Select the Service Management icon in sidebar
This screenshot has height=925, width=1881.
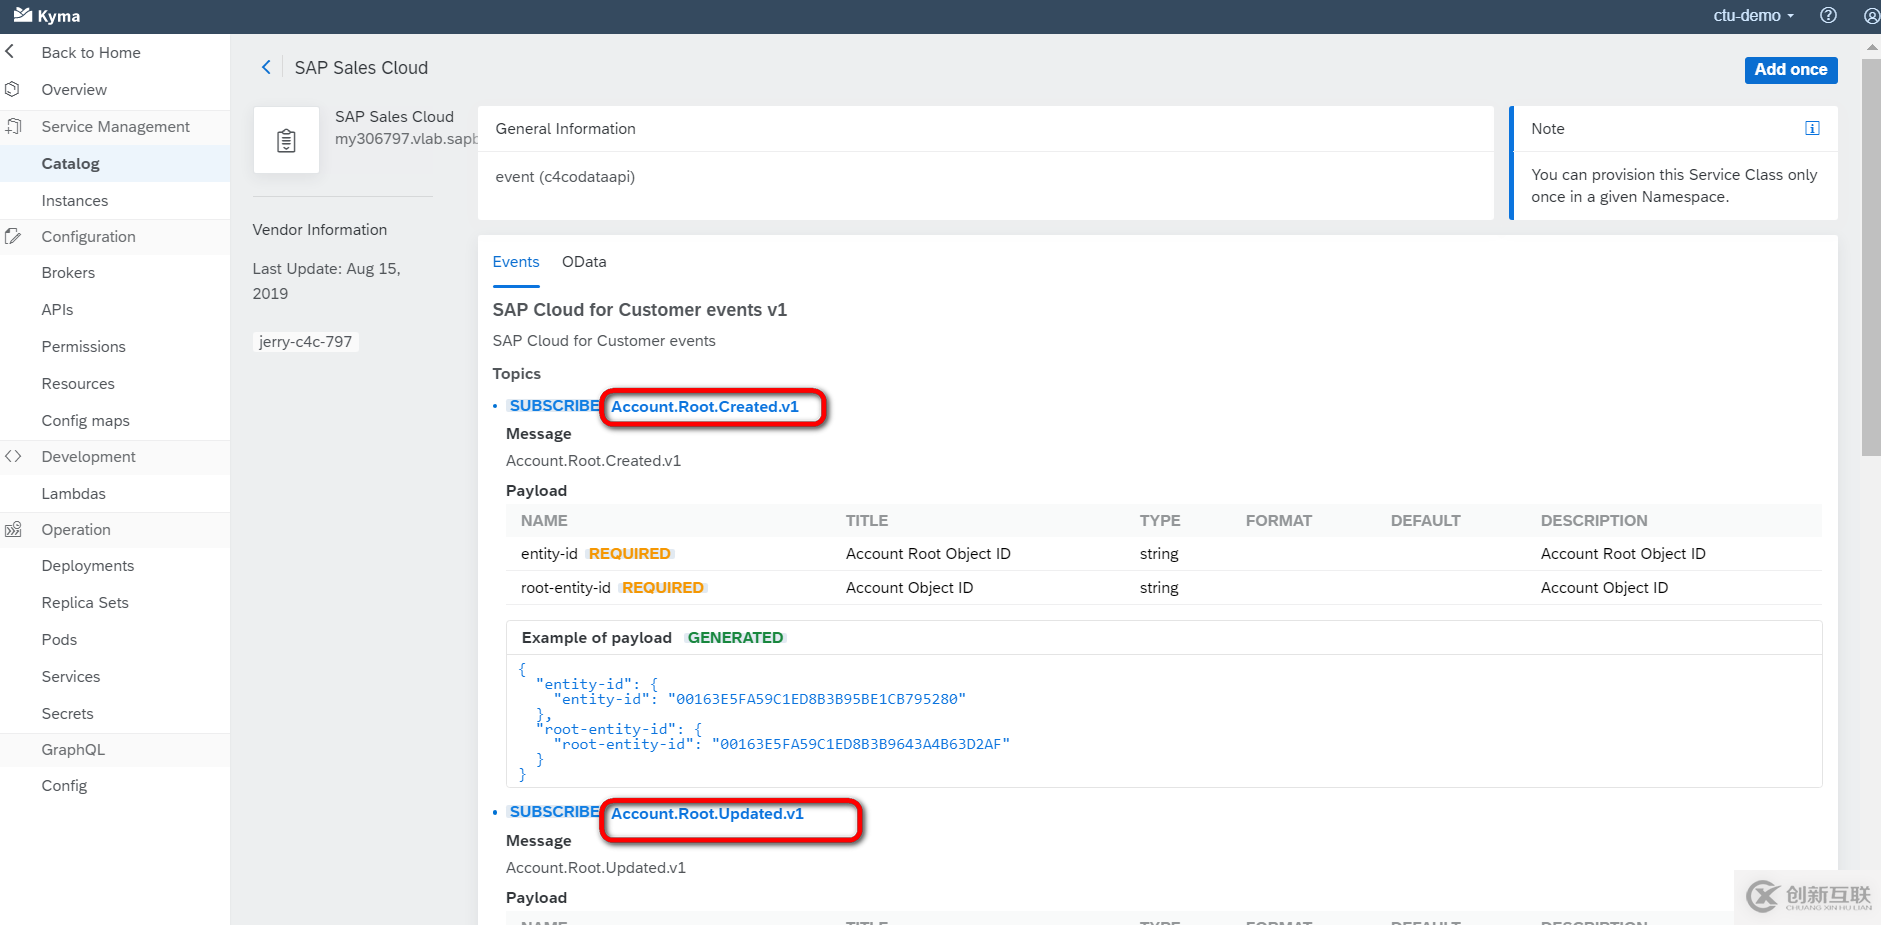14,126
